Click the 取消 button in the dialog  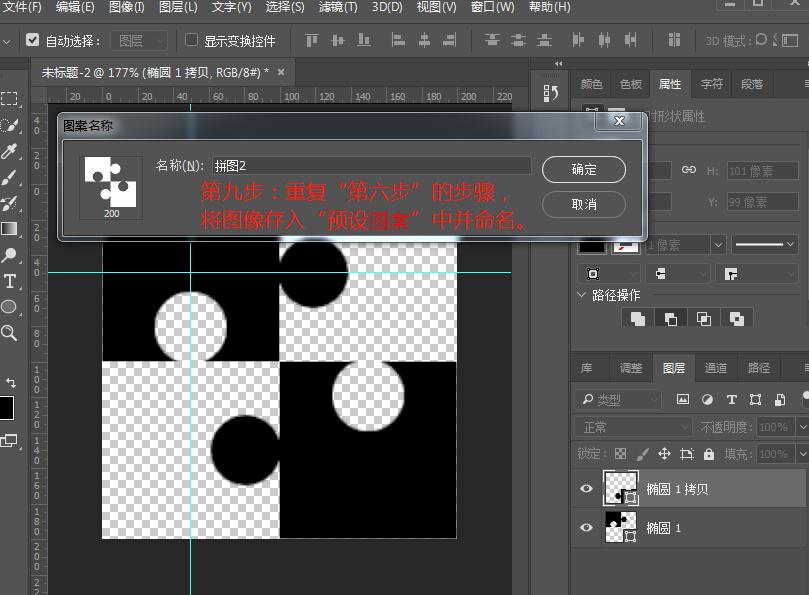click(583, 205)
